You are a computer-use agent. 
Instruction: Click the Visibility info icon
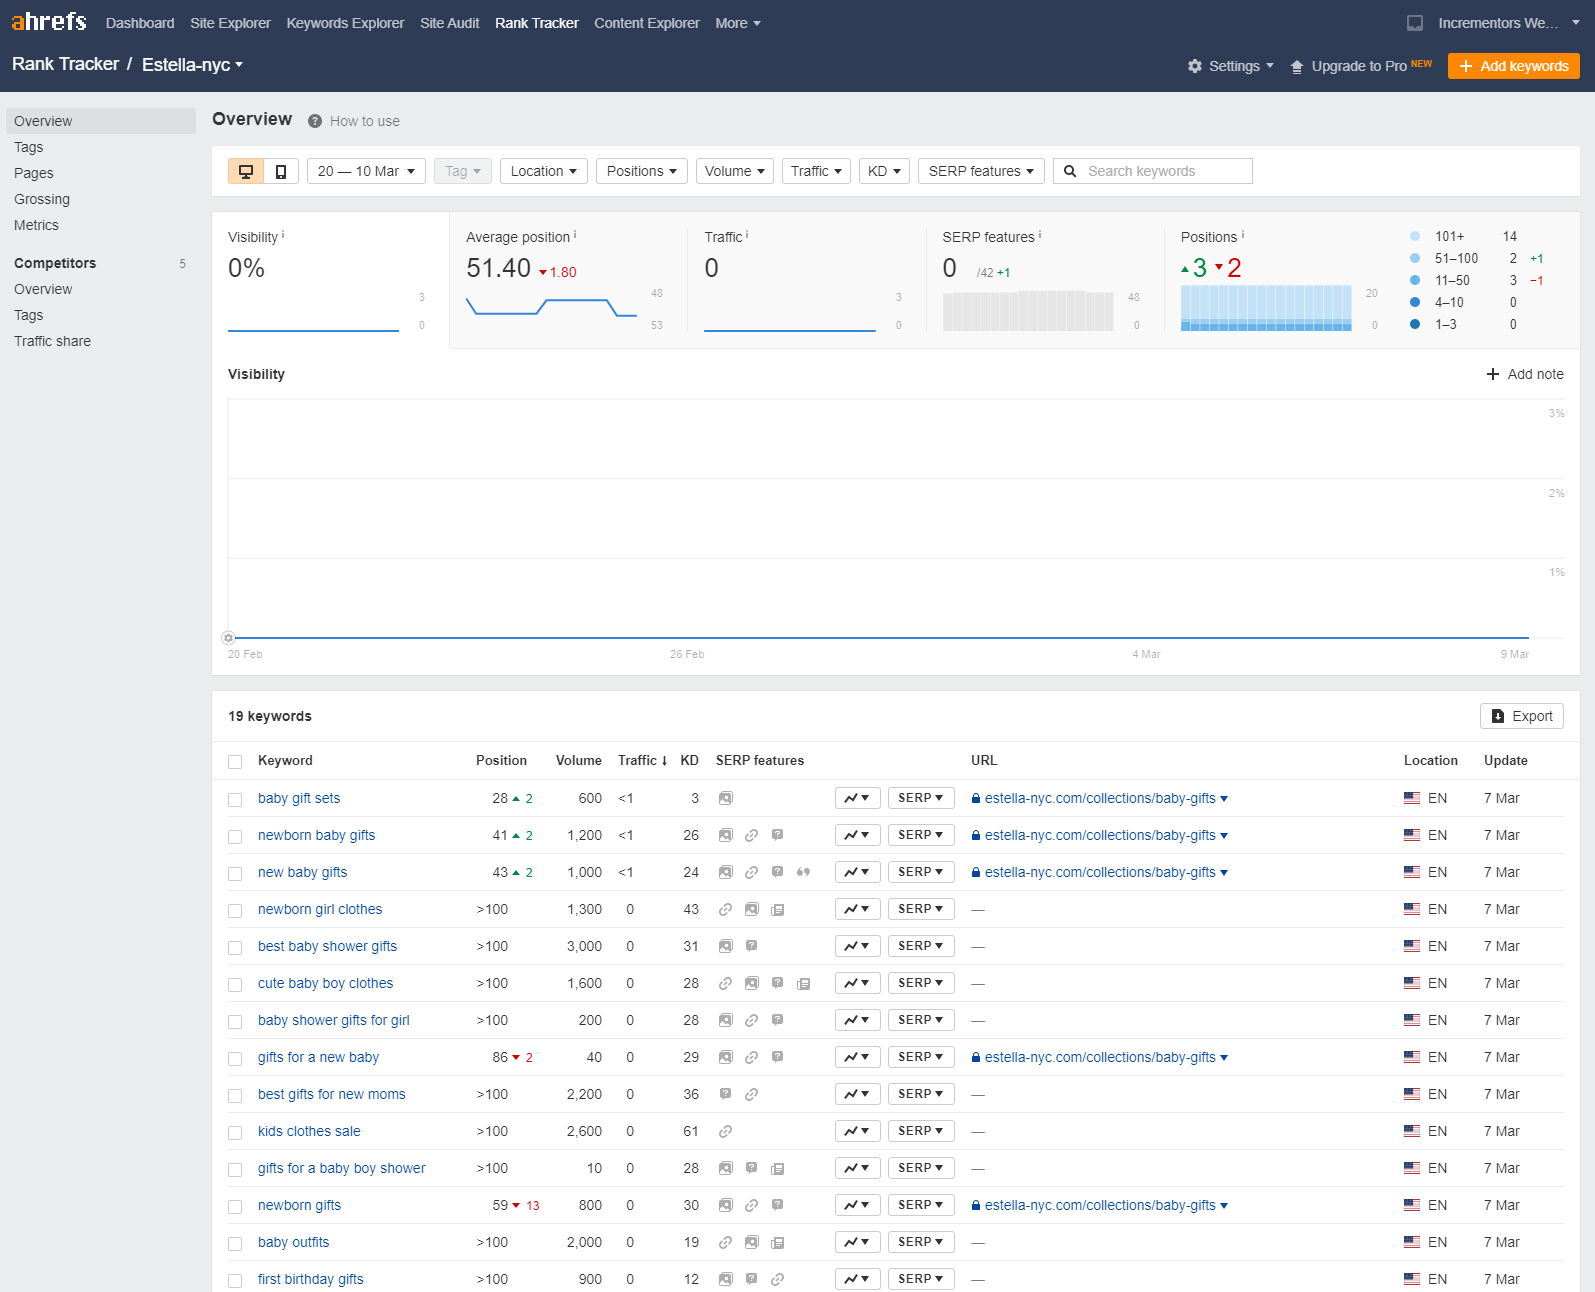coord(283,235)
